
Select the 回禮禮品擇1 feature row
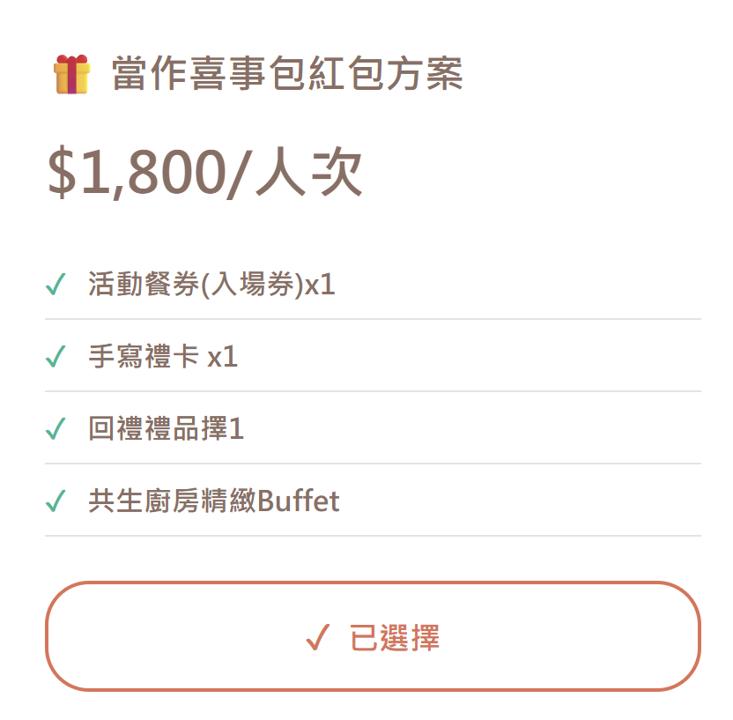click(166, 429)
